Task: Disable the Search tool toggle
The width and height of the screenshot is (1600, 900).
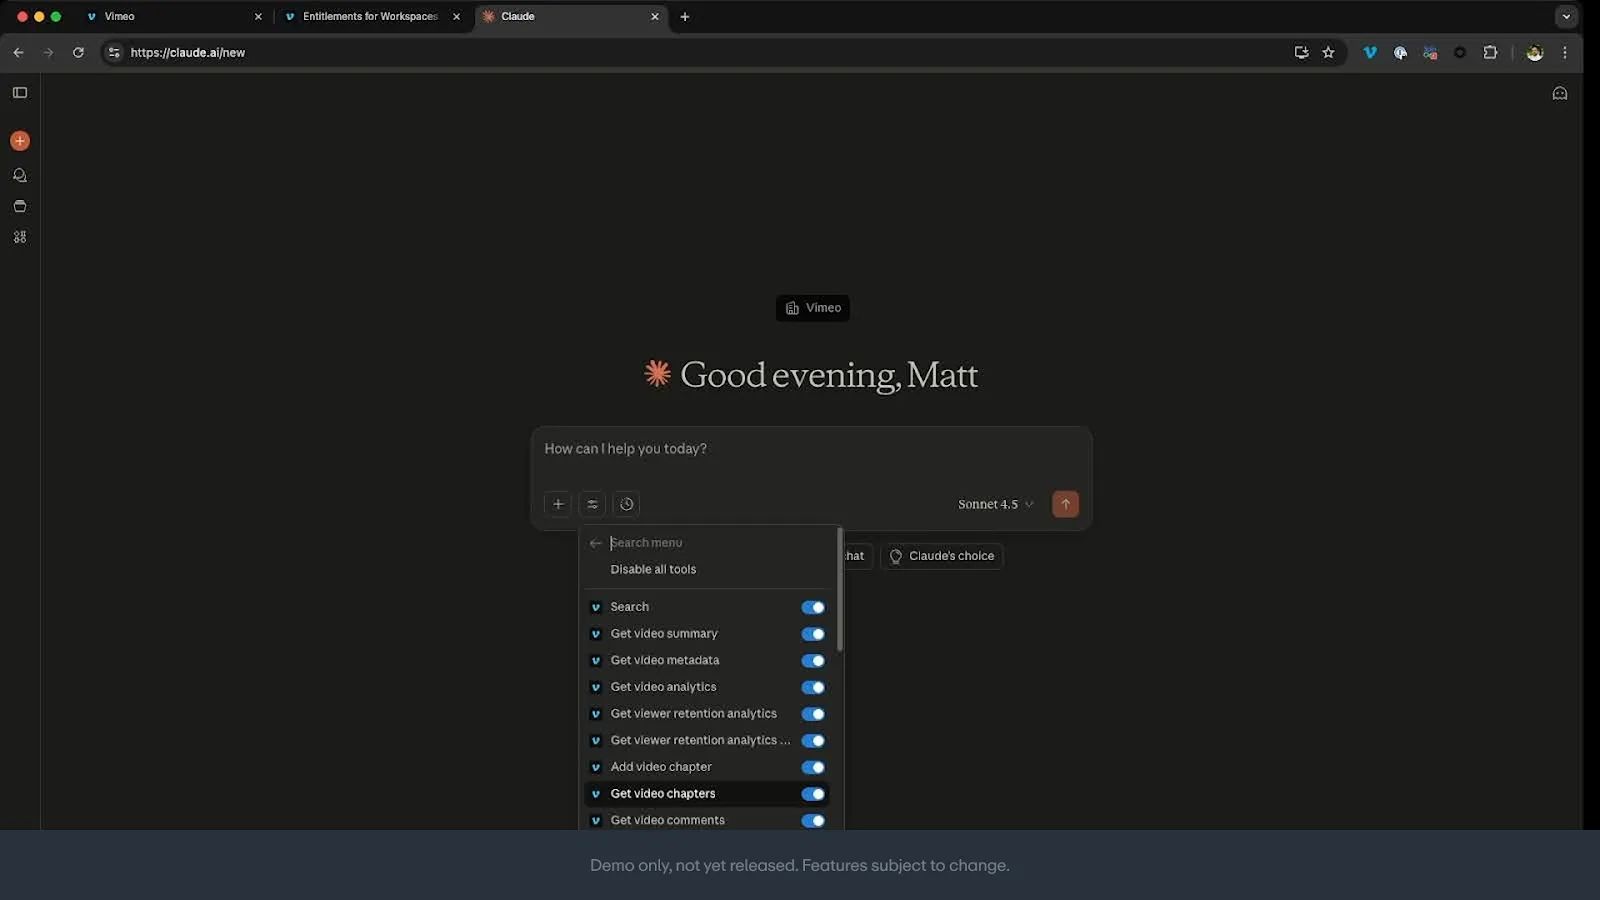Action: 813,607
